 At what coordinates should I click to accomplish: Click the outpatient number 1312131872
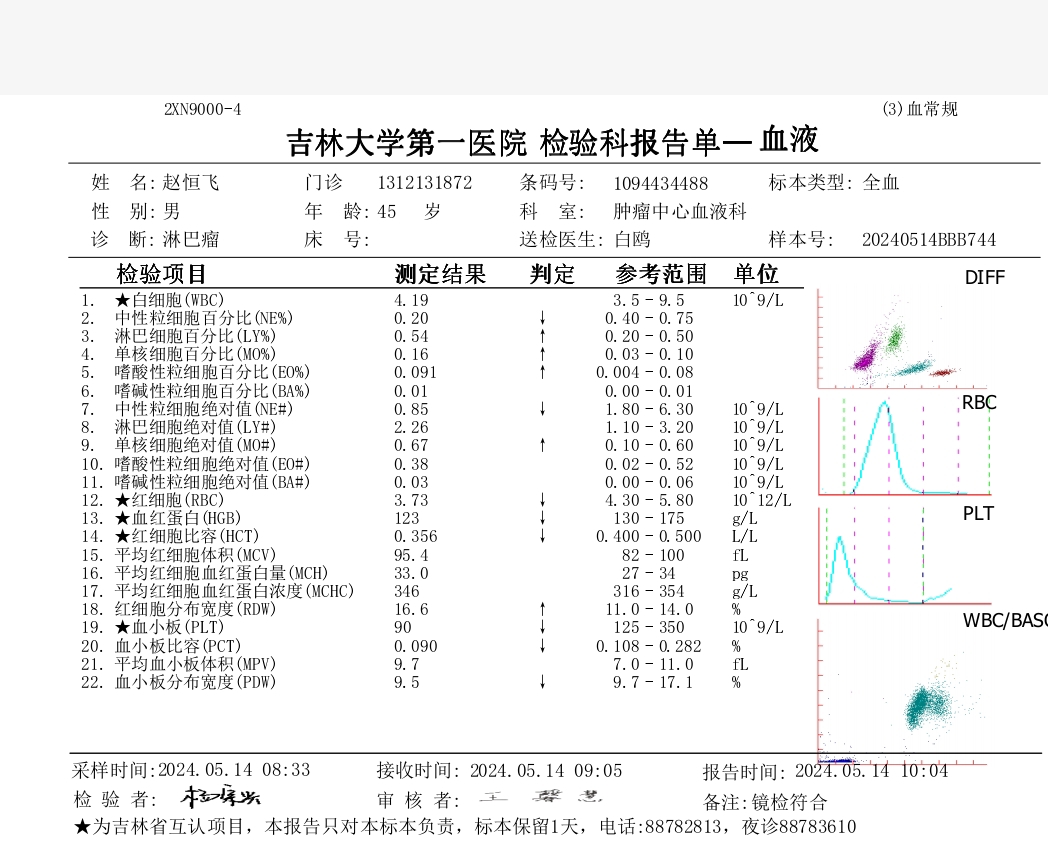coord(425,183)
